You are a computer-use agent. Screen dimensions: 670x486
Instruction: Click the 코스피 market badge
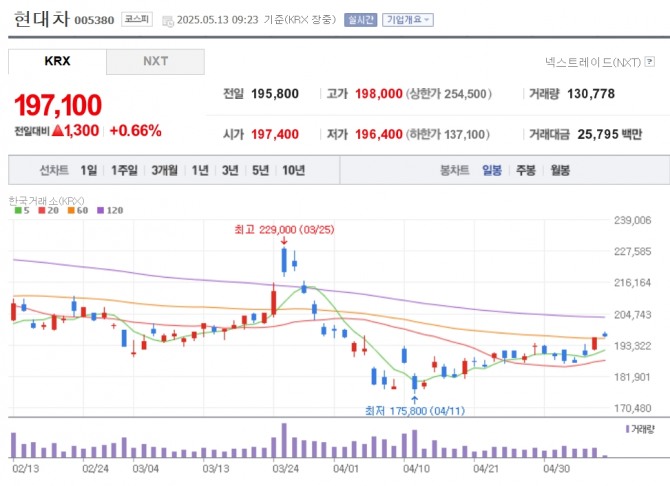pyautogui.click(x=137, y=19)
